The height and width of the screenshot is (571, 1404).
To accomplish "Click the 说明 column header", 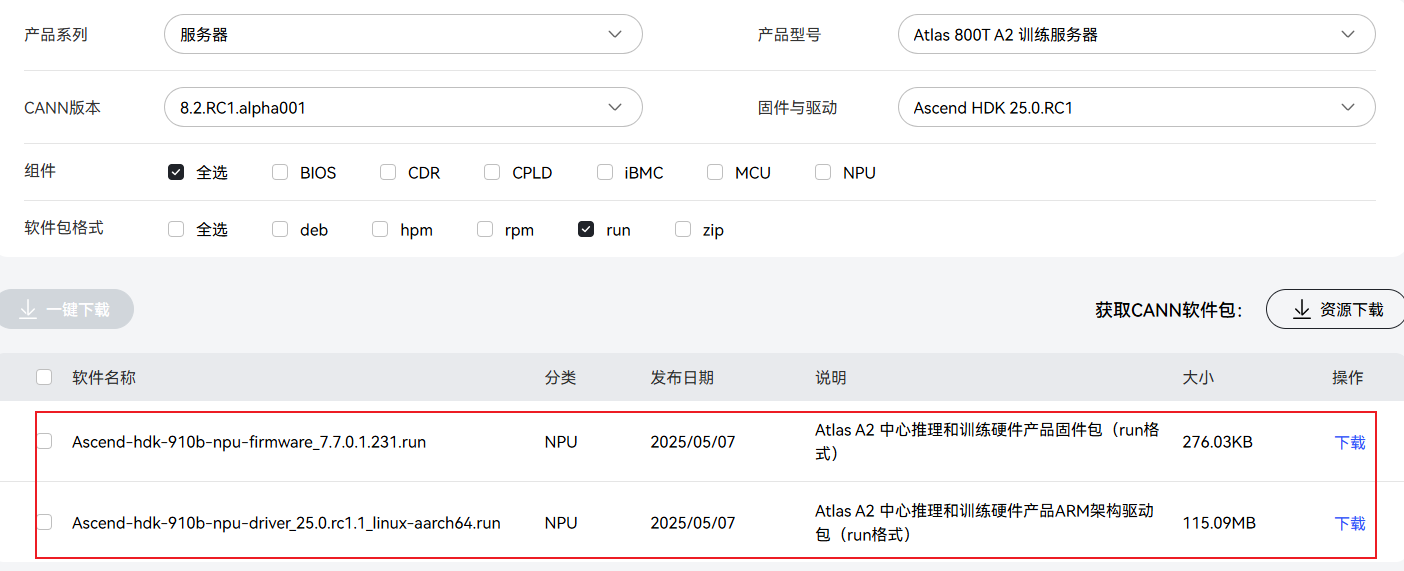I will 831,378.
